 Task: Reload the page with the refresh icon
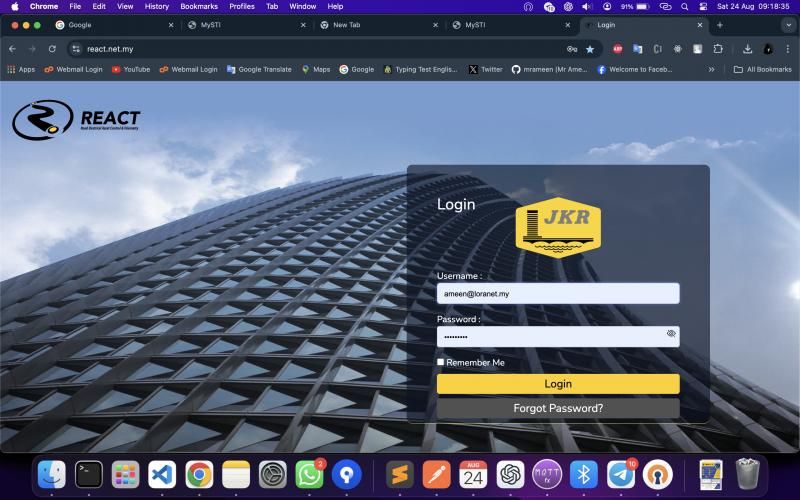(52, 49)
